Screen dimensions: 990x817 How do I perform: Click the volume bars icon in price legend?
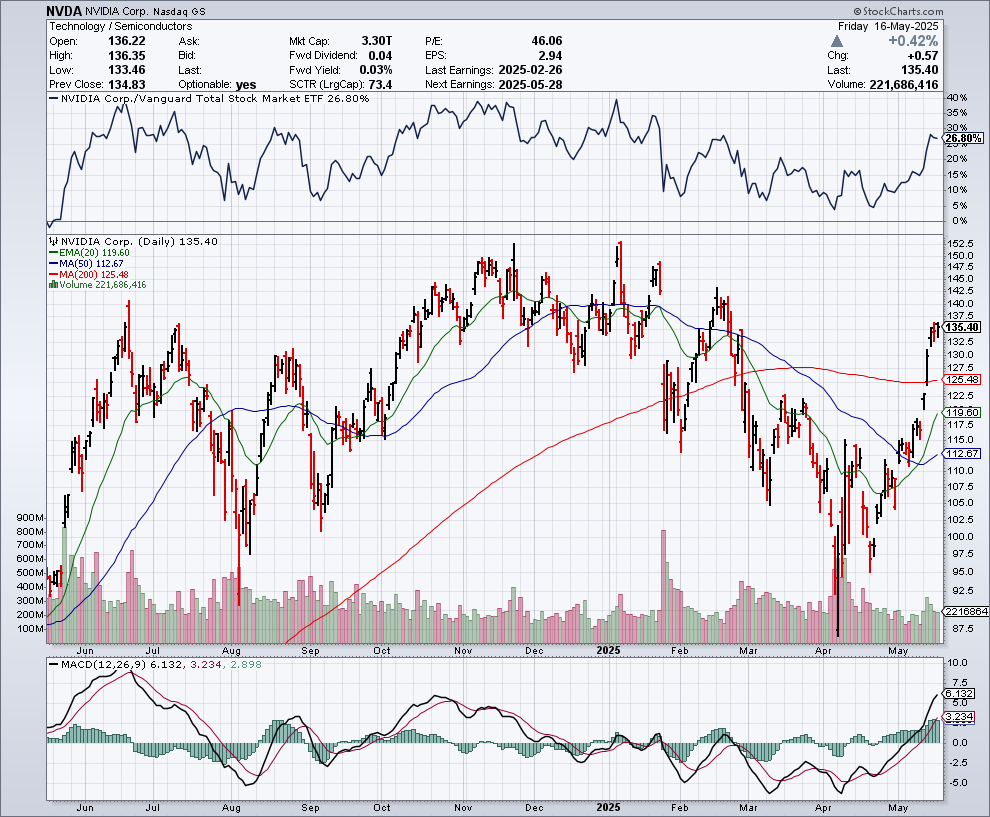tap(54, 285)
